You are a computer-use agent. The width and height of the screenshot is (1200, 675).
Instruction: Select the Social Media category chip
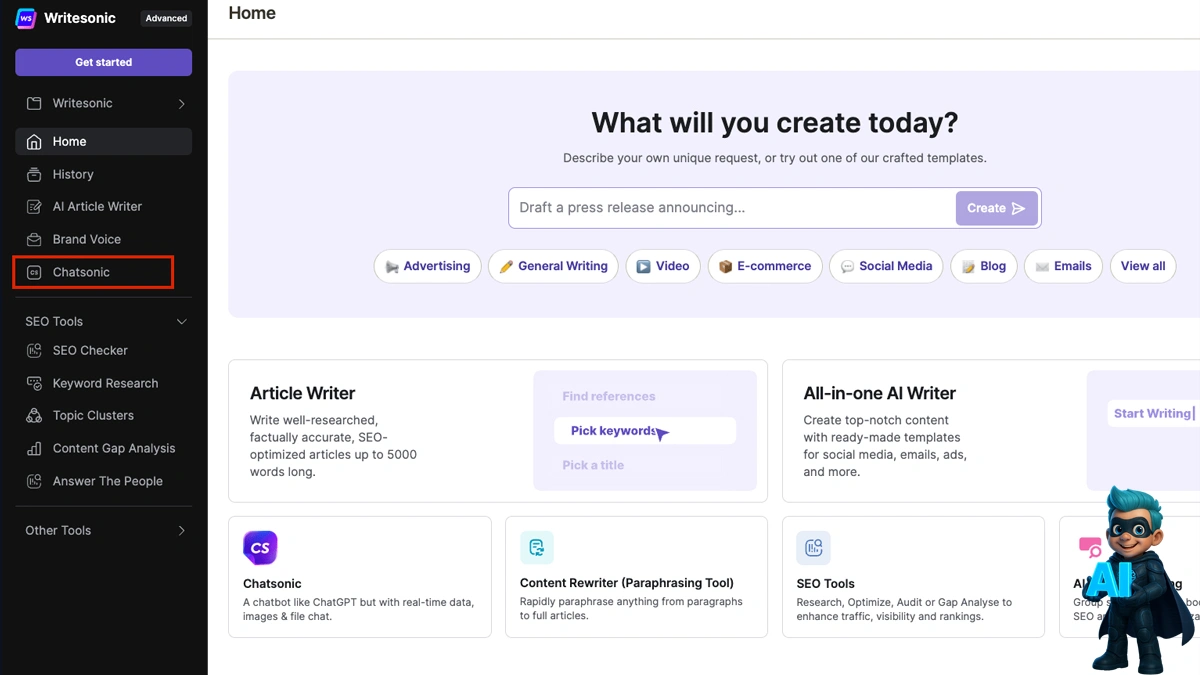(887, 267)
